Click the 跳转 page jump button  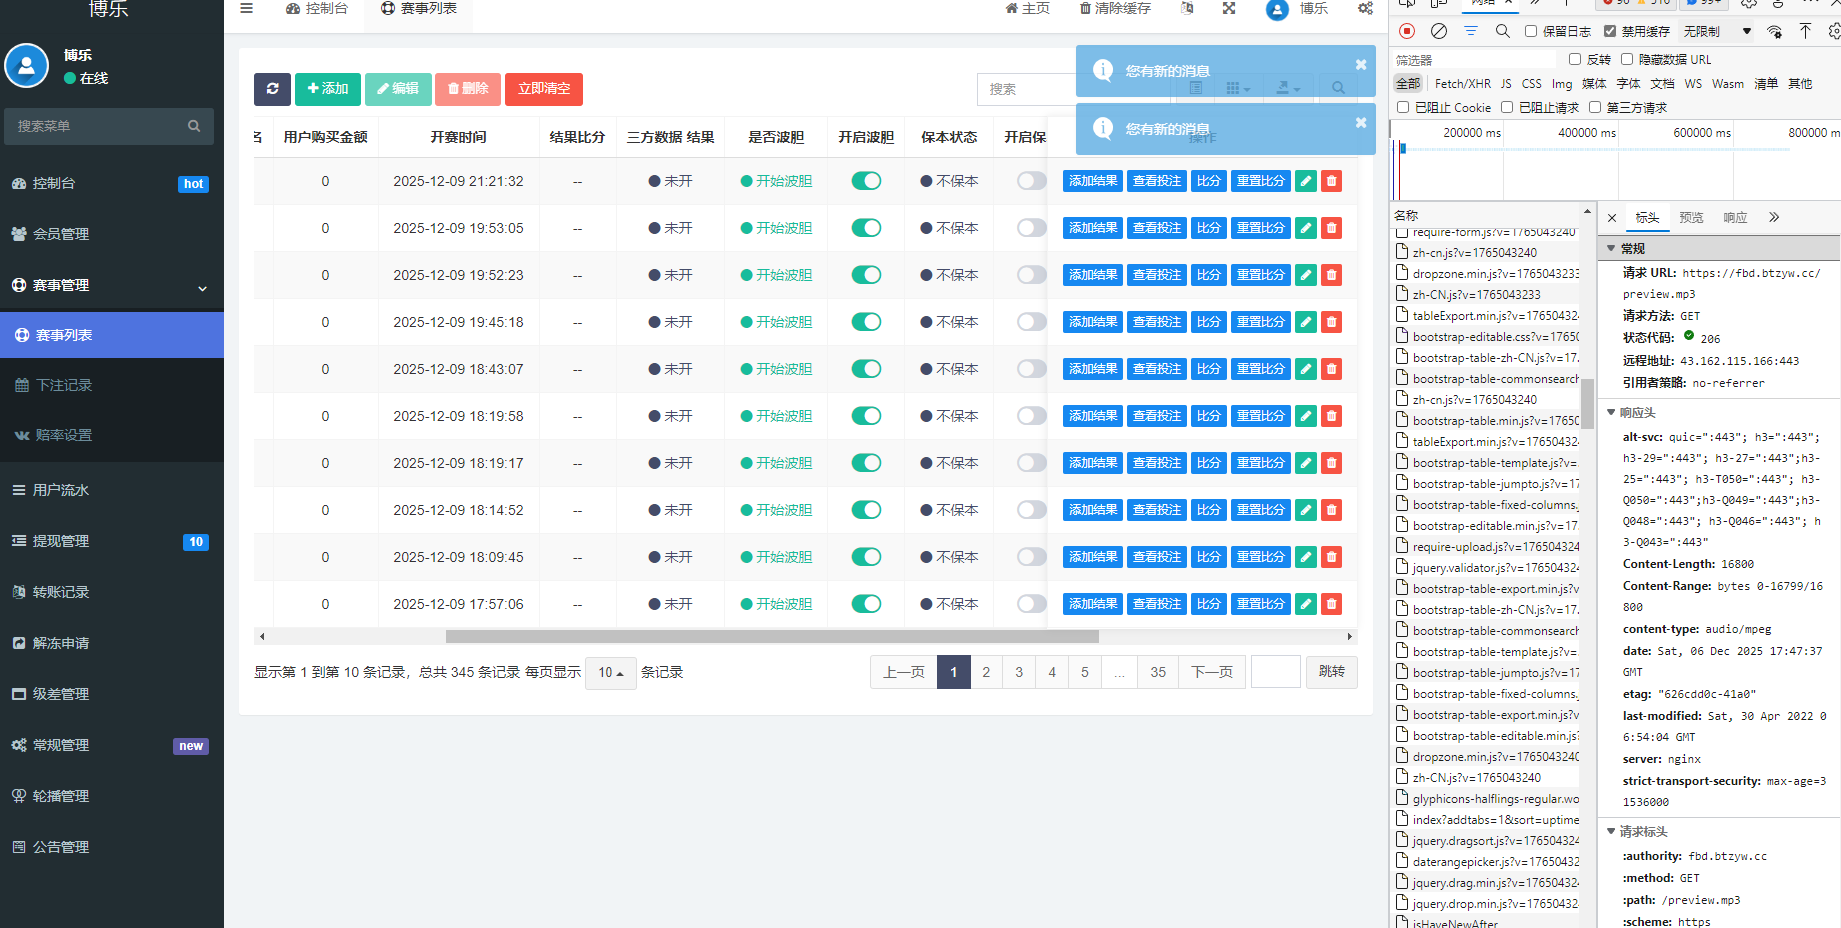pos(1332,672)
